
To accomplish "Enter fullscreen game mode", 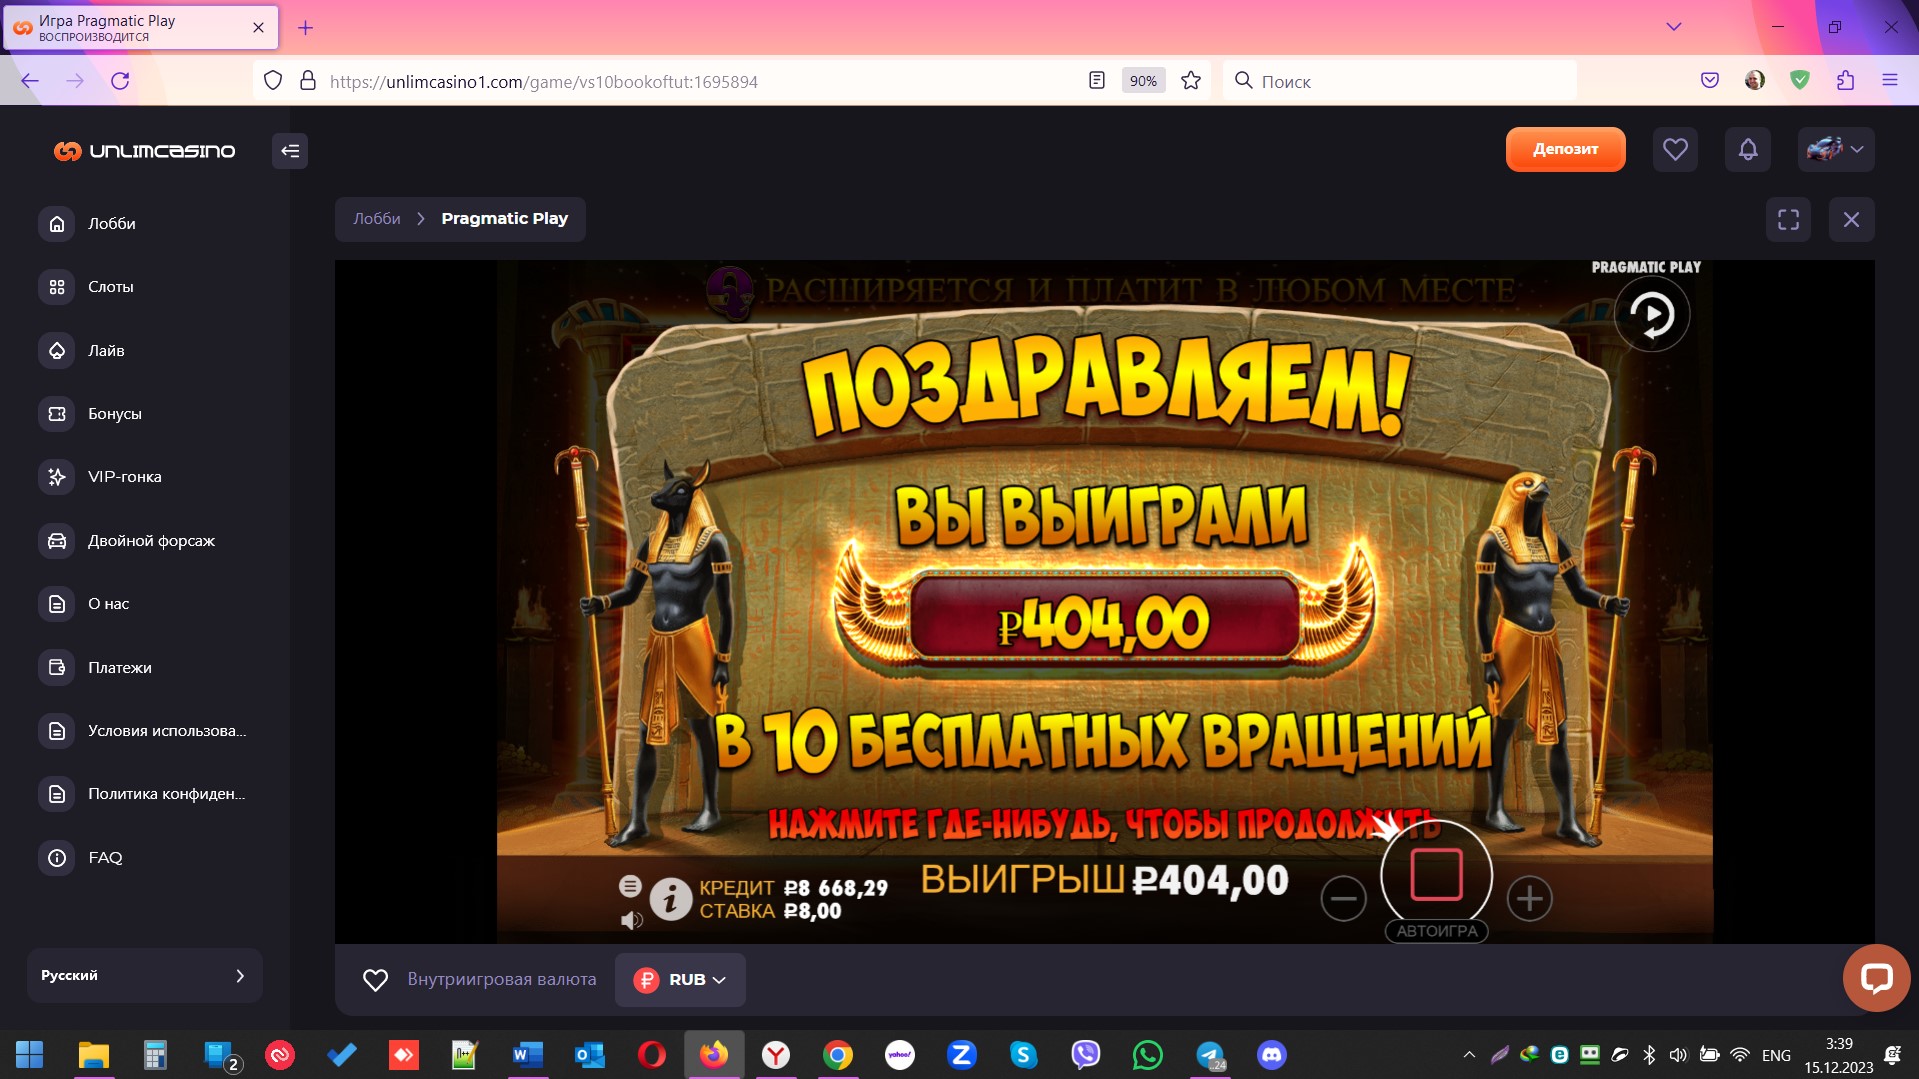I will (x=1788, y=219).
